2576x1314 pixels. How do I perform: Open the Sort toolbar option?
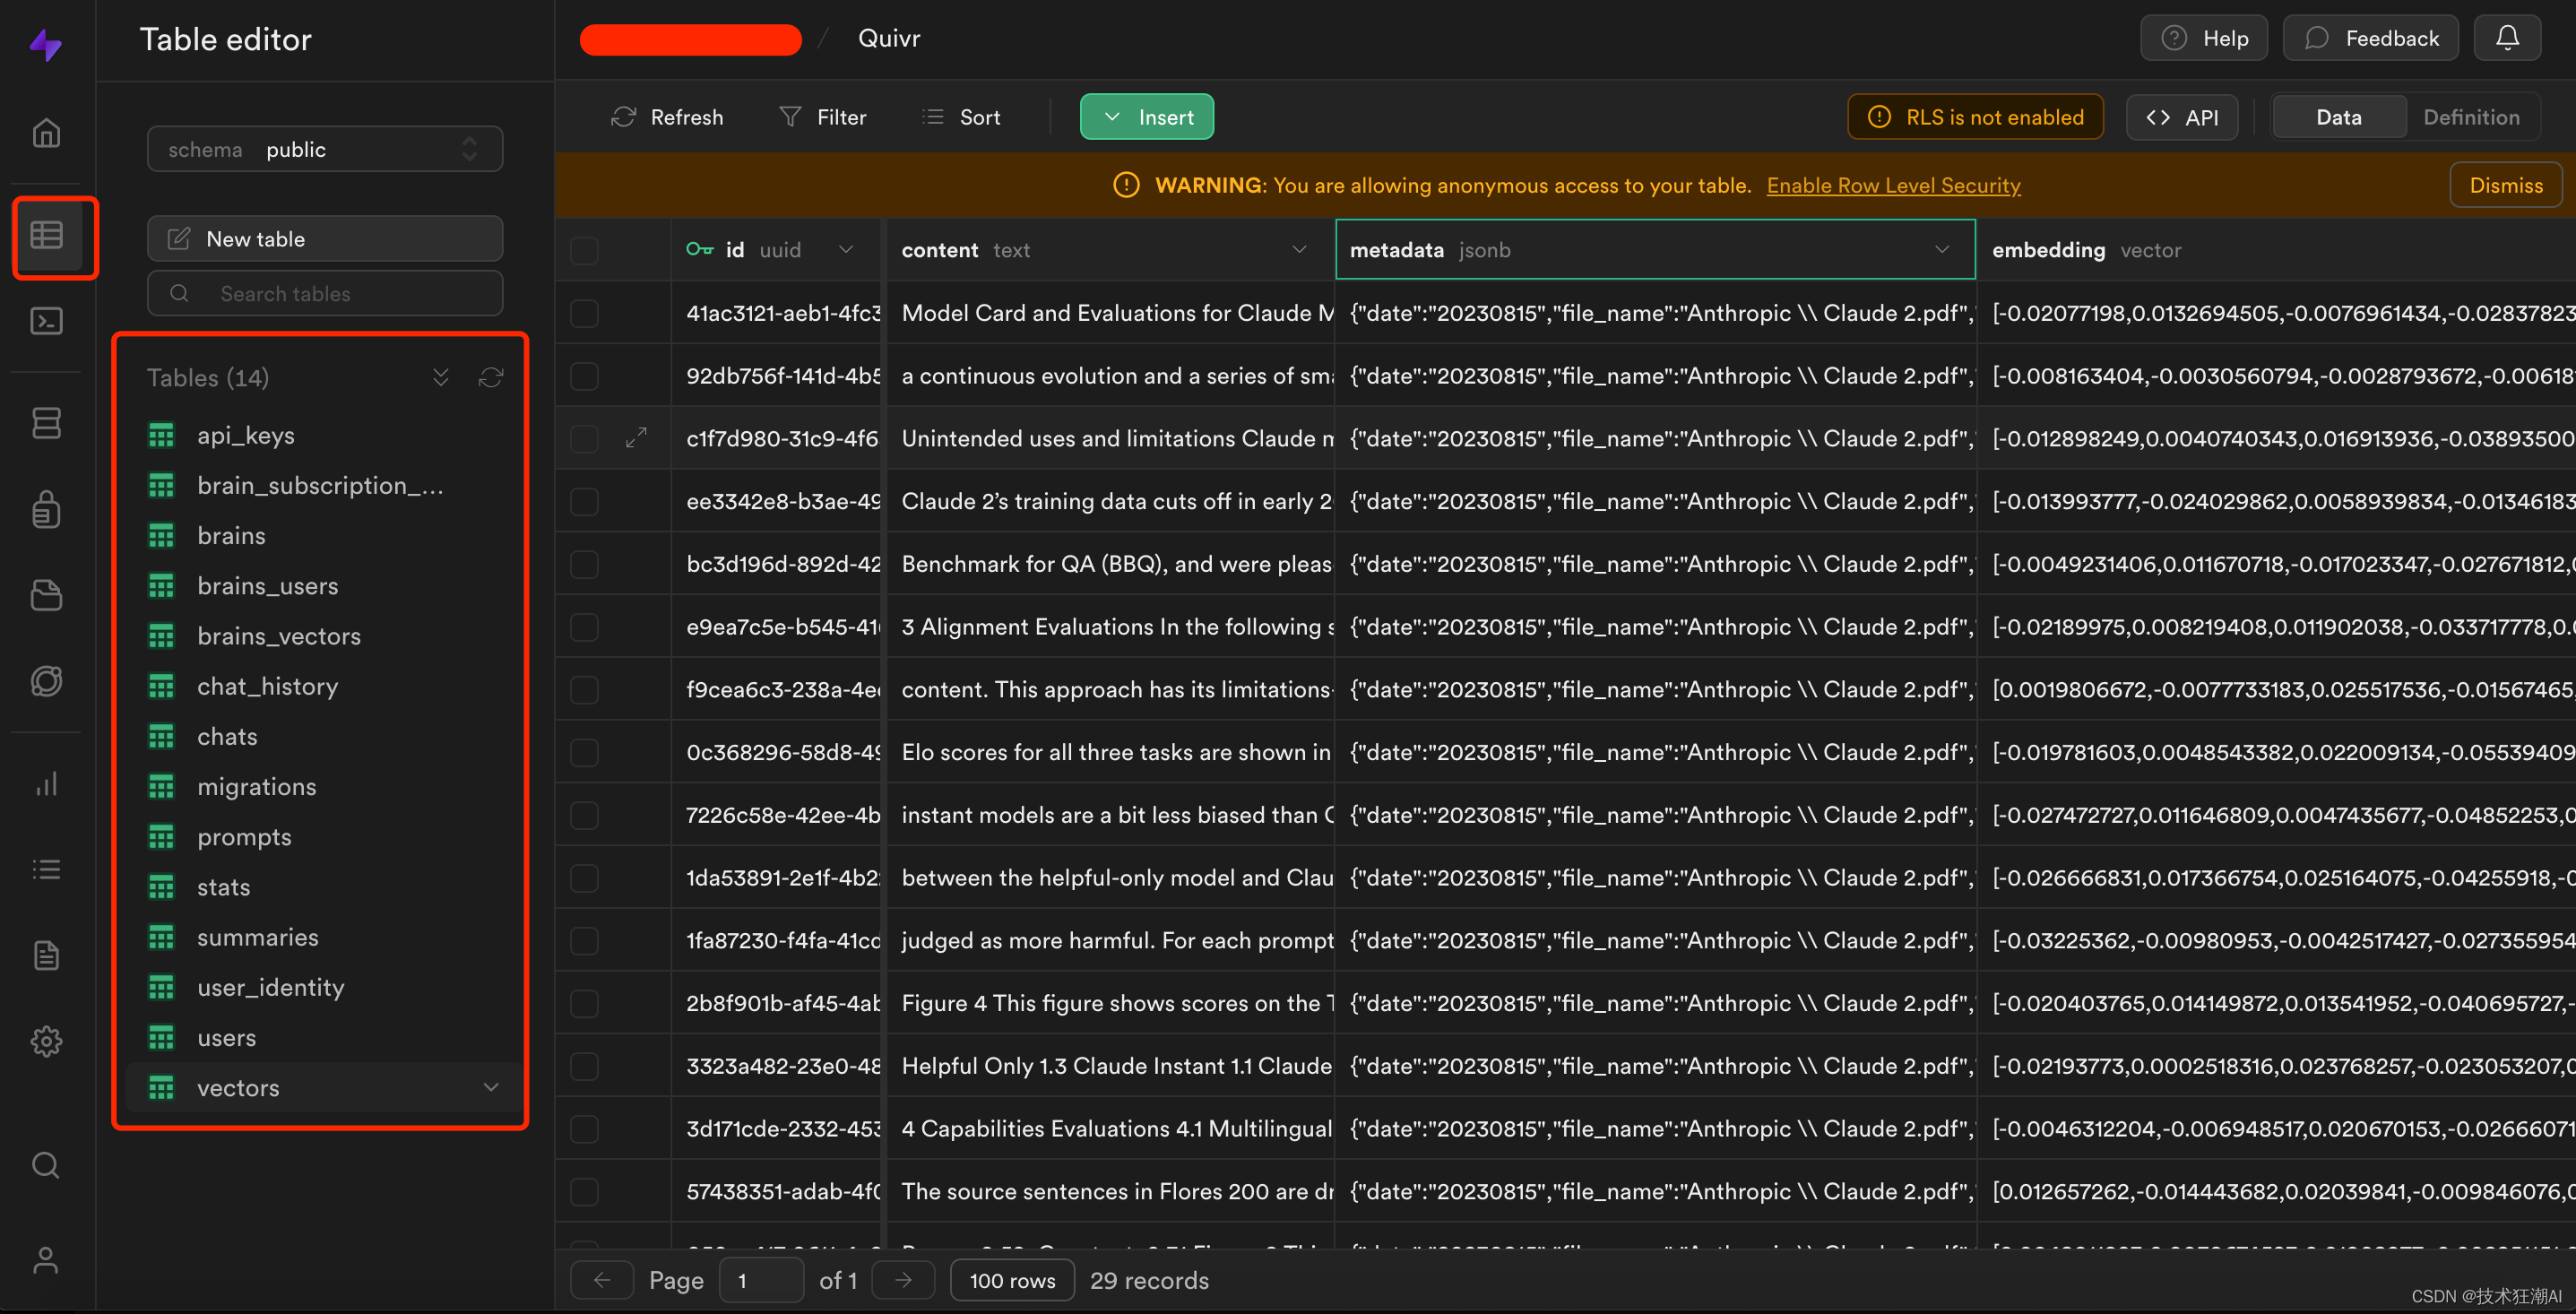point(961,117)
